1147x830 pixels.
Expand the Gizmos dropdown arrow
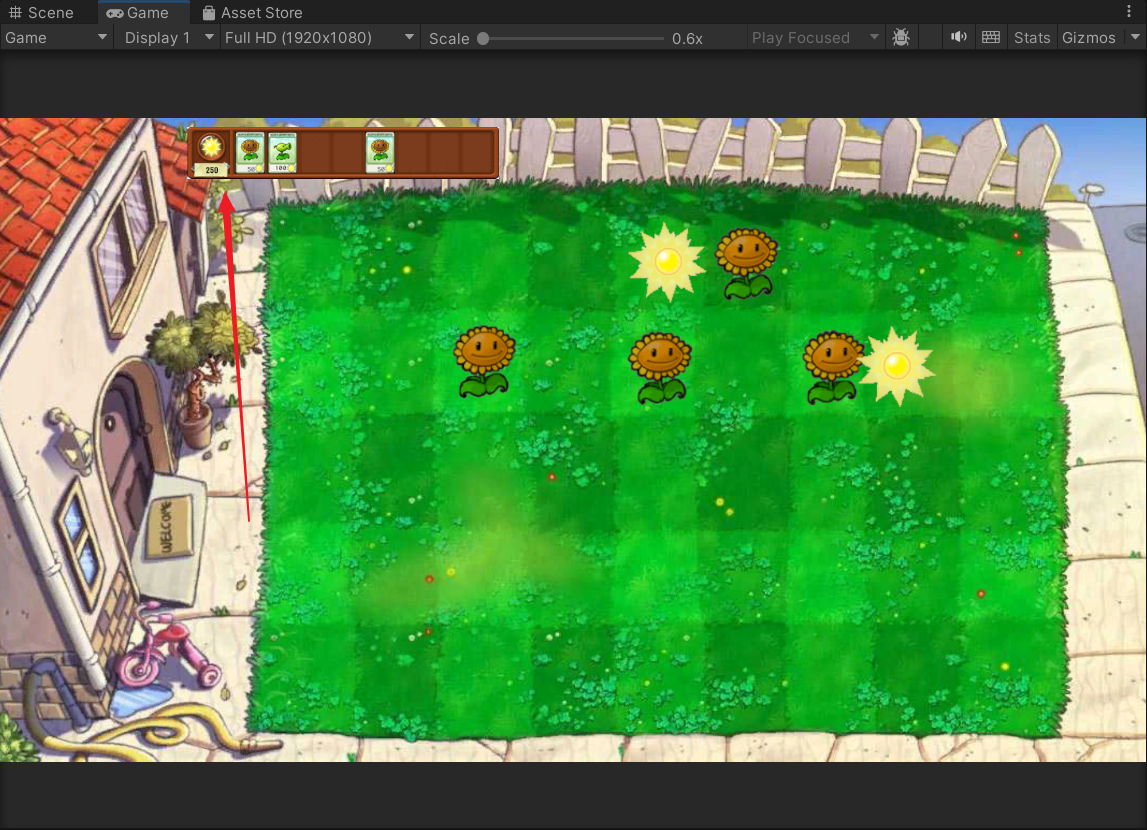click(1134, 38)
